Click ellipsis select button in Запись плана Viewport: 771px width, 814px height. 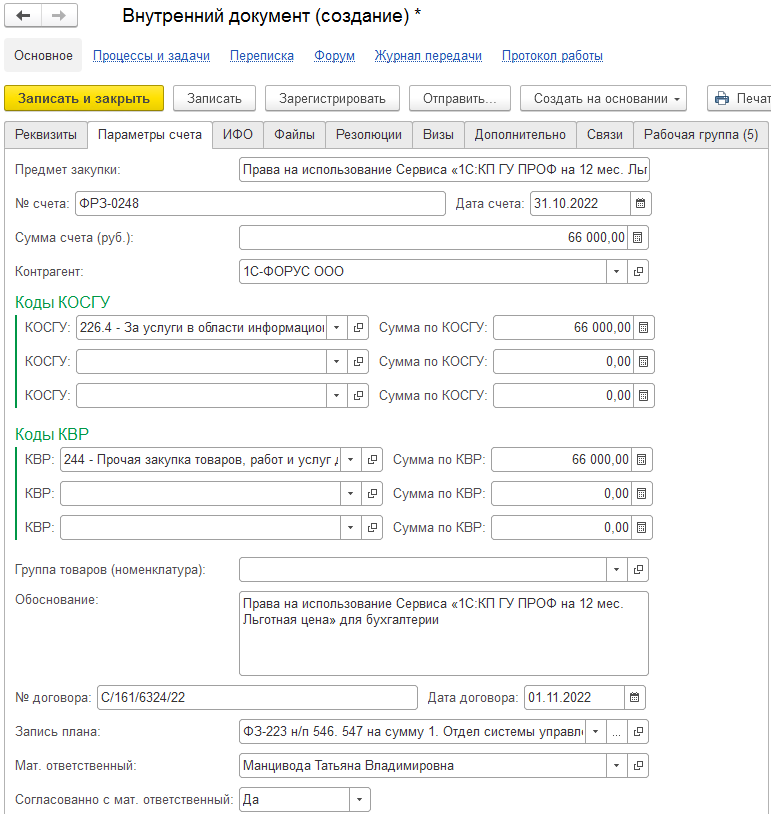616,731
